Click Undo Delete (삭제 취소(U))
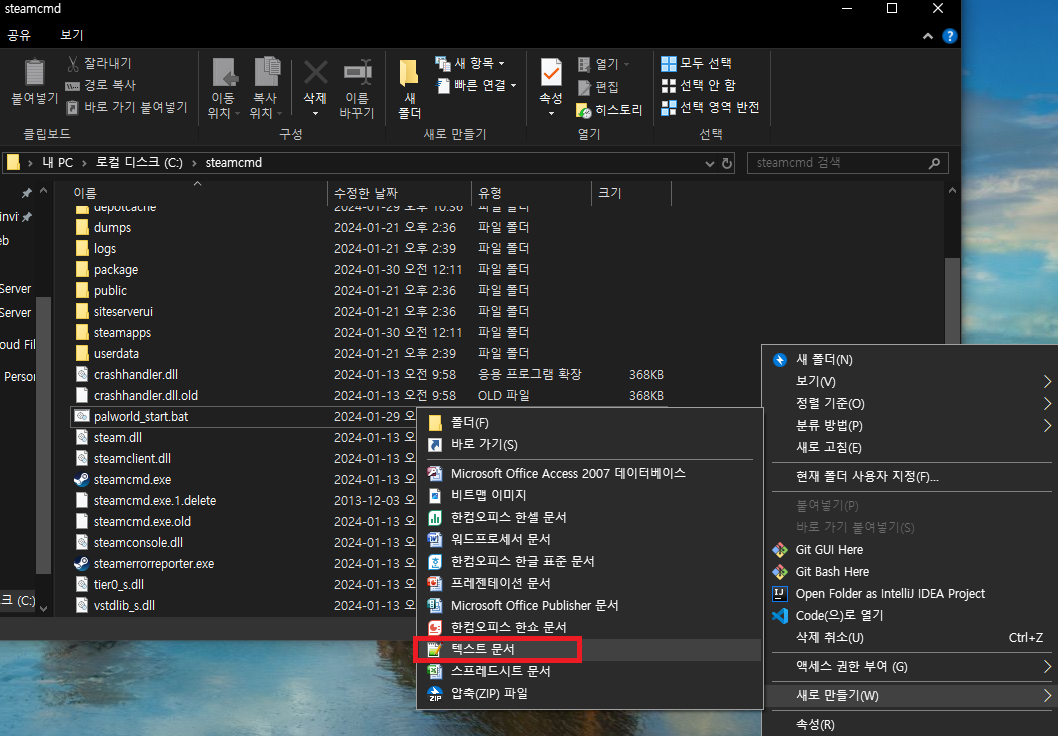Screen dimensions: 1058x736 [911, 638]
